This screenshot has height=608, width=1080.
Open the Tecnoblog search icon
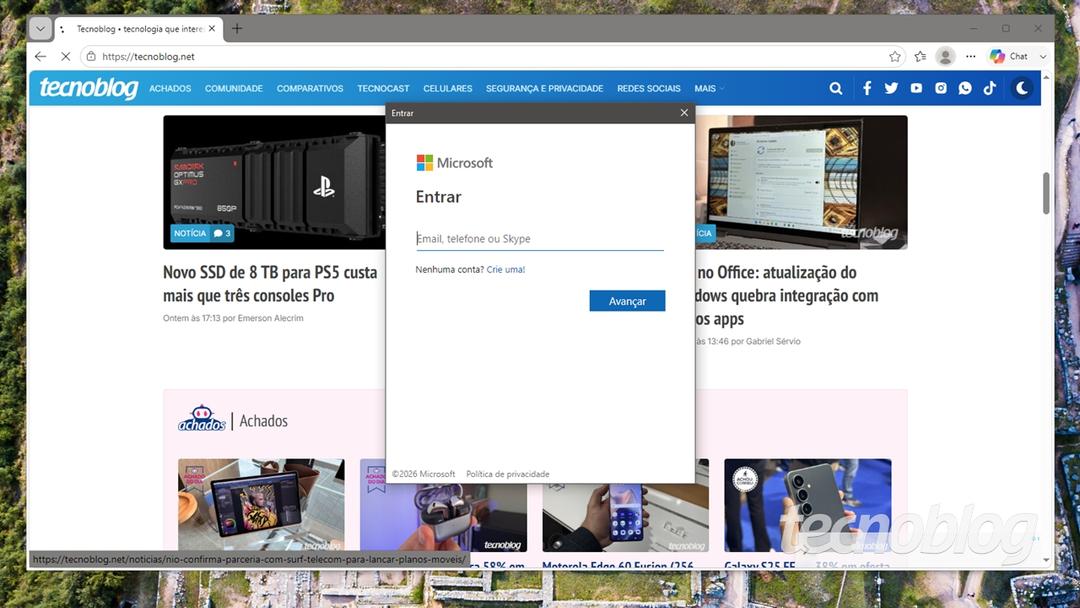tap(835, 88)
